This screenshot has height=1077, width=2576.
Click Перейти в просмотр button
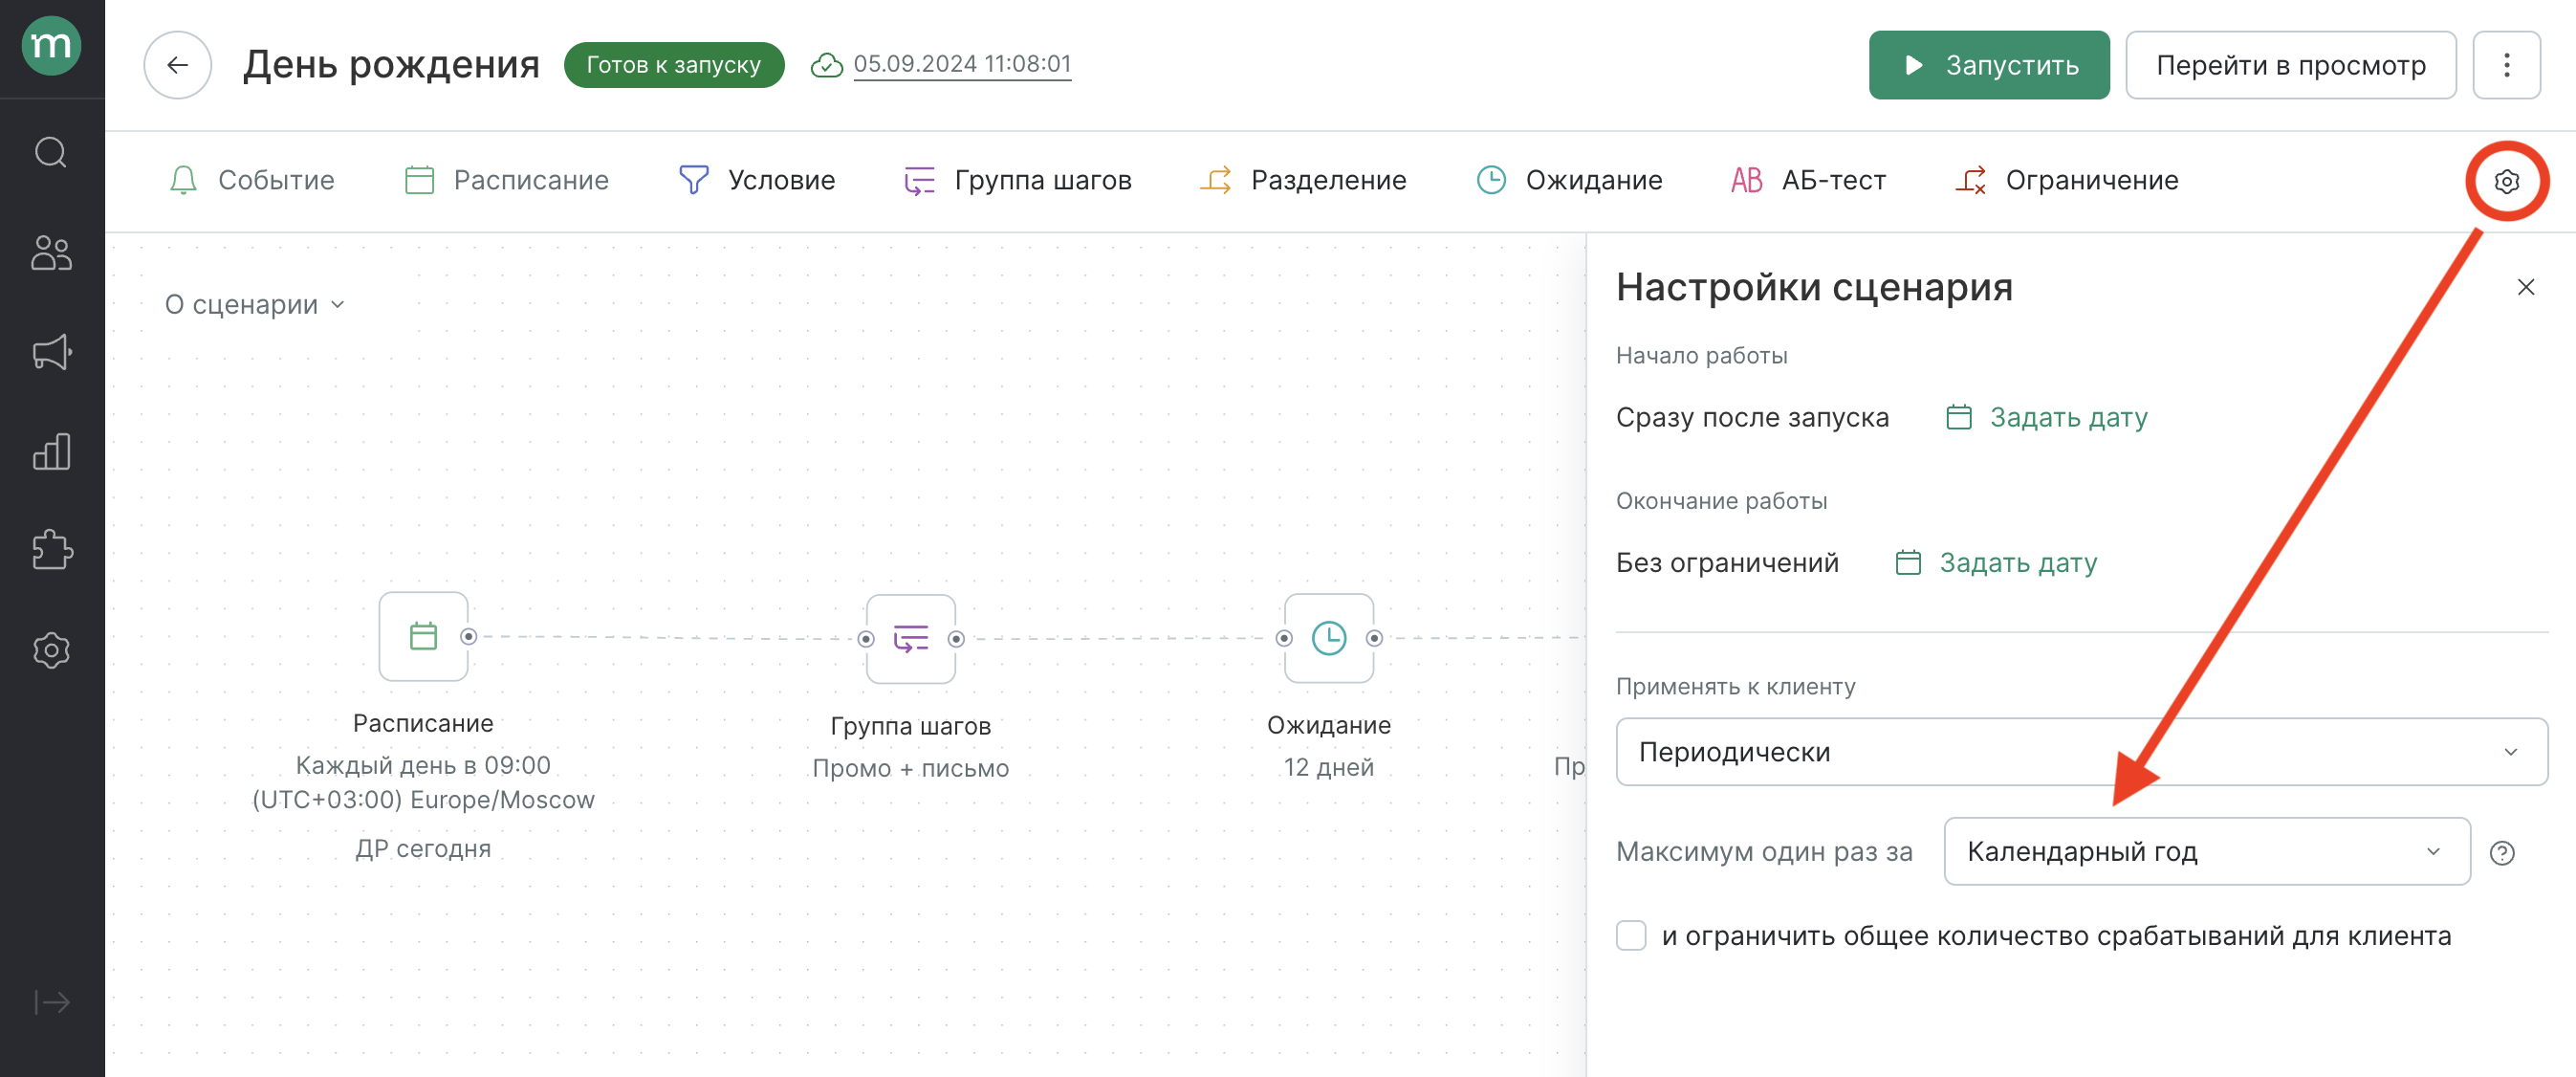[x=2290, y=65]
